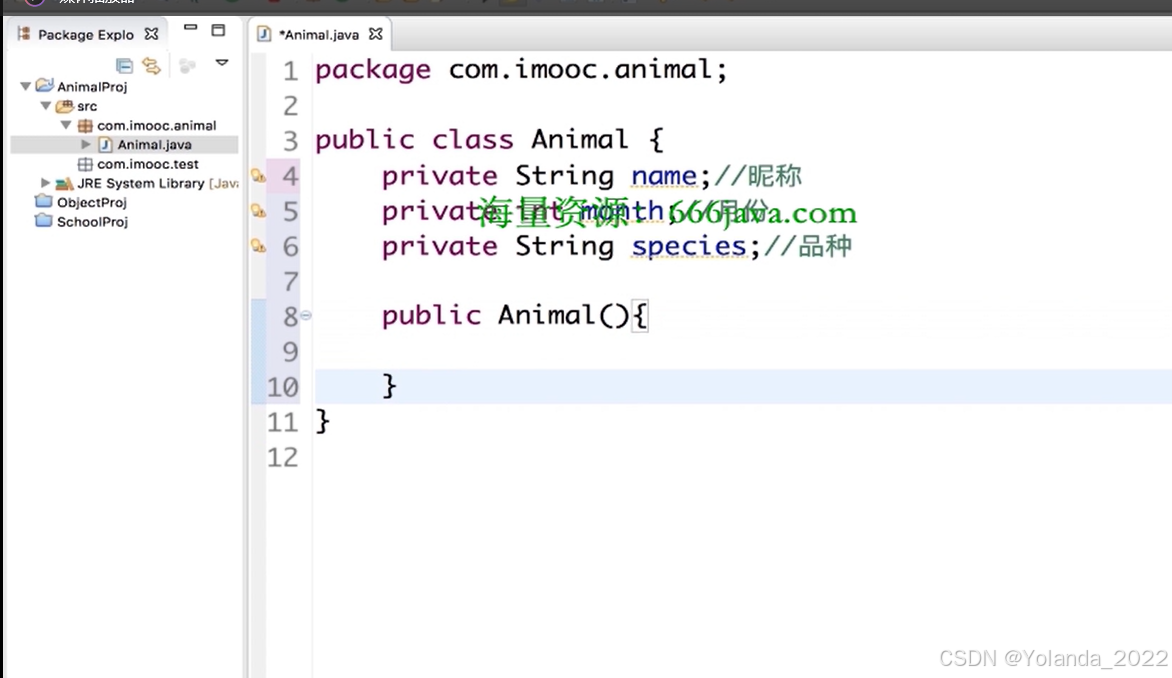Select Animal.java in the tree
Viewport: 1172px width, 678px height.
tap(154, 145)
